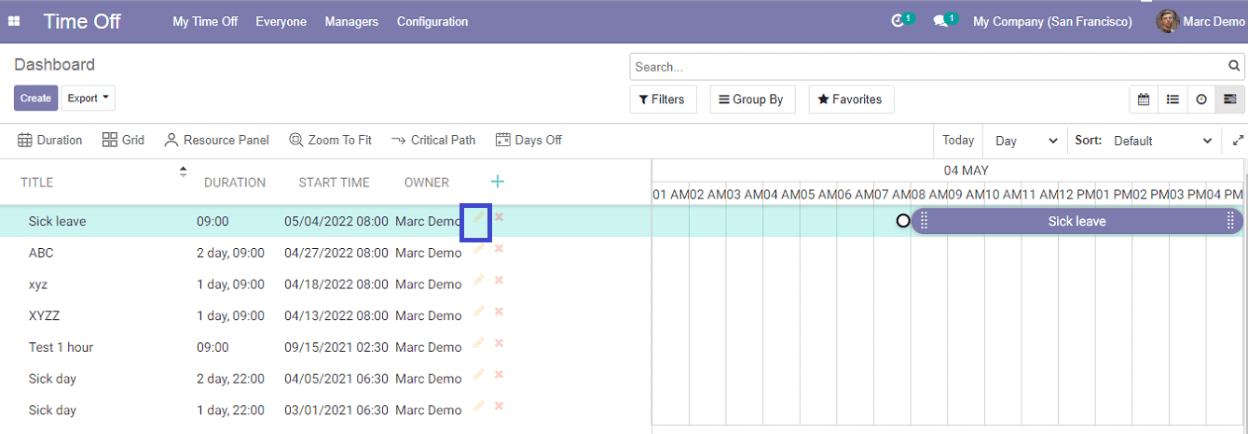Delete the ABC row using red X
This screenshot has height=434, width=1256.
point(499,249)
